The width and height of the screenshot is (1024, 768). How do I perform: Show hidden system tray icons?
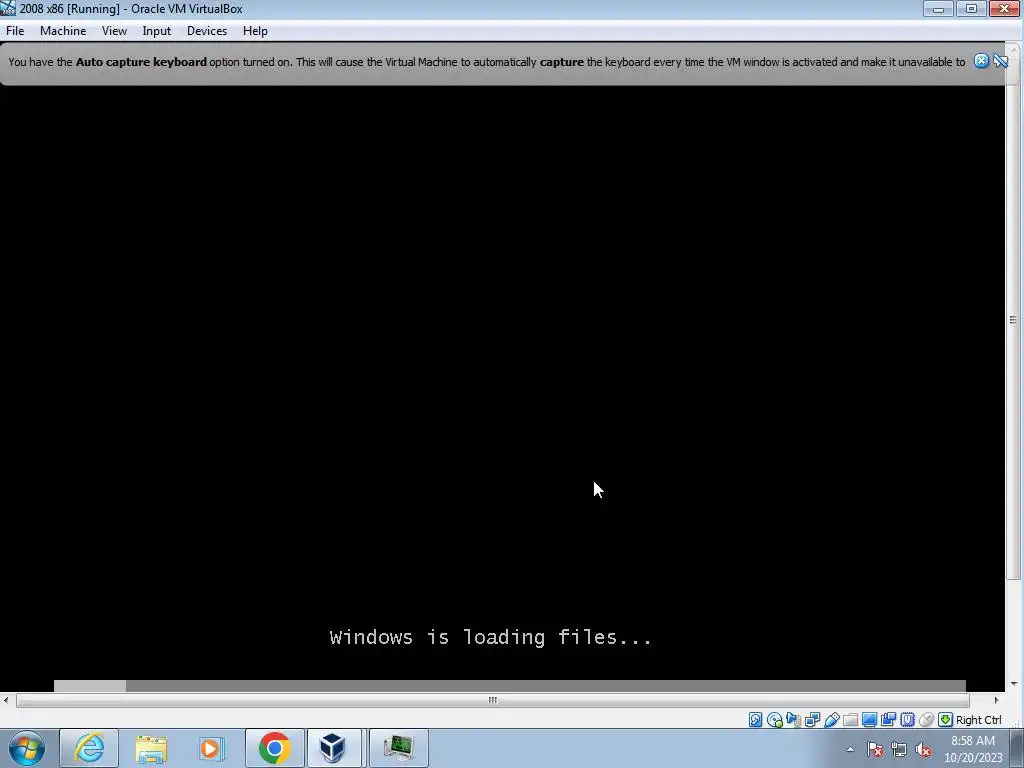coord(850,750)
